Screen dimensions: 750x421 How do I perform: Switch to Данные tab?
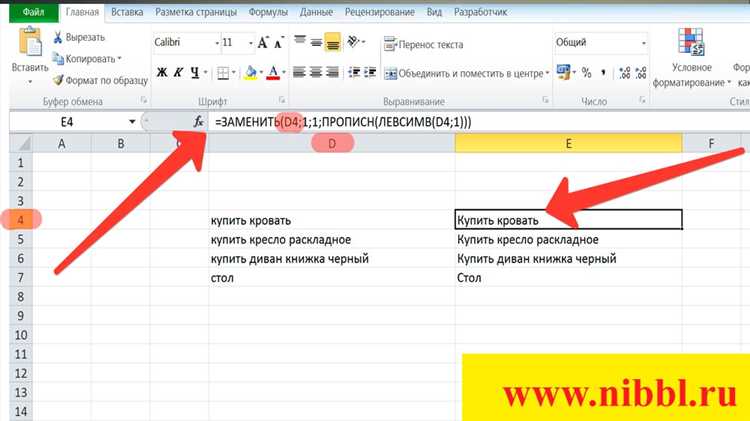point(316,12)
